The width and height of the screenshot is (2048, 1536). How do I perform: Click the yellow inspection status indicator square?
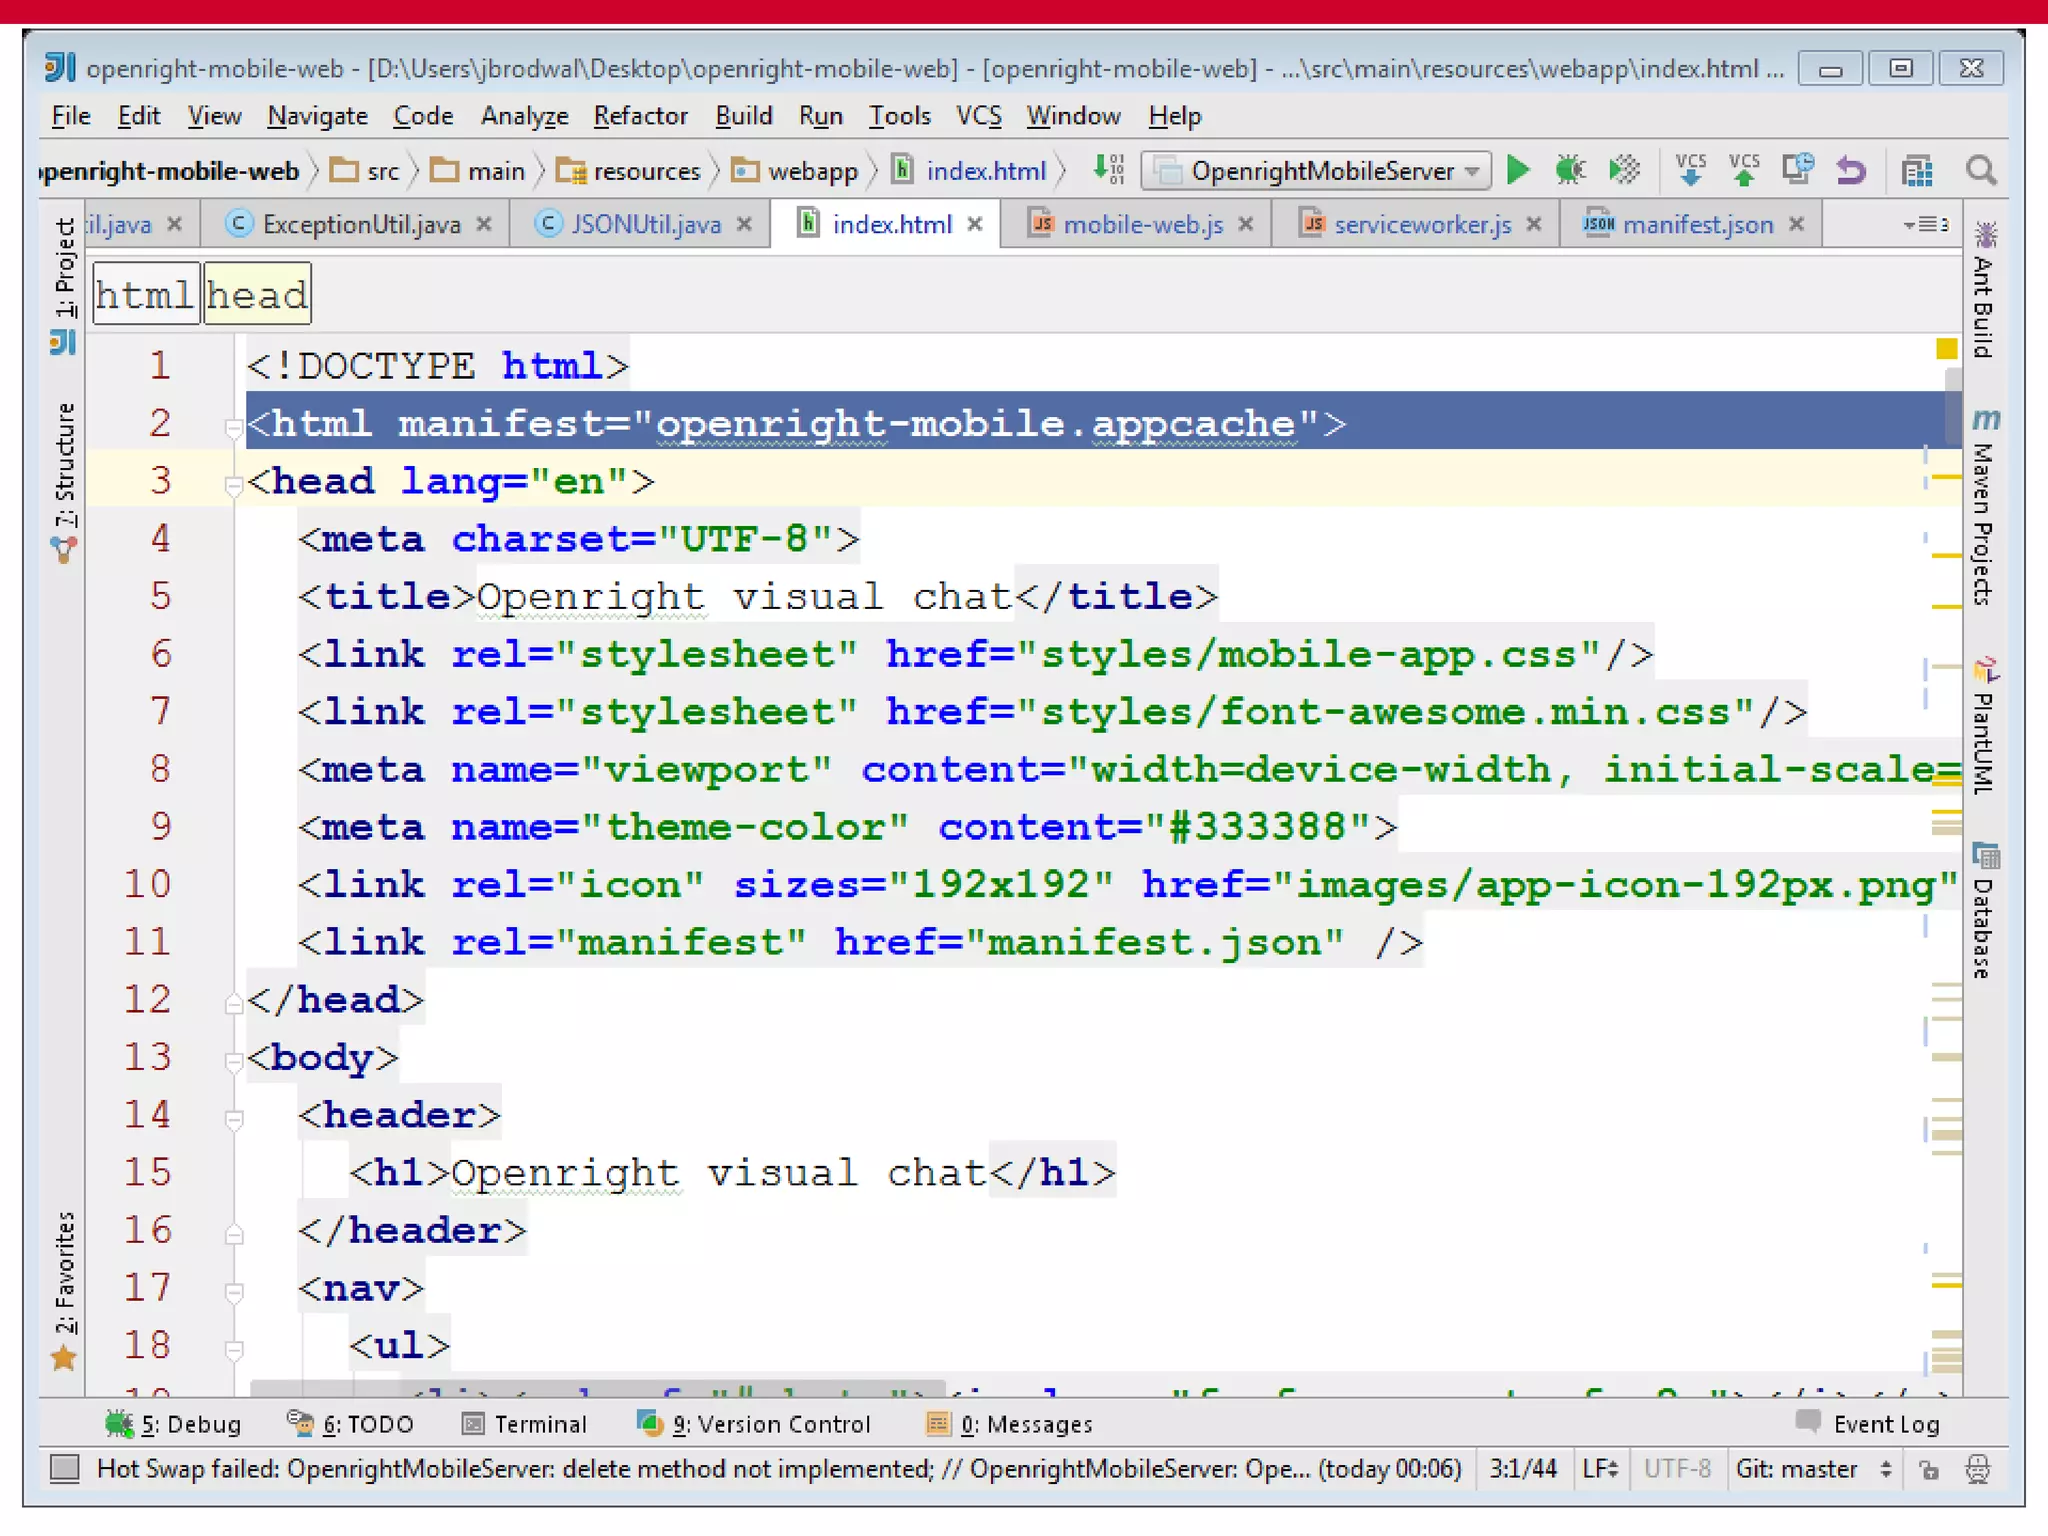[1946, 349]
